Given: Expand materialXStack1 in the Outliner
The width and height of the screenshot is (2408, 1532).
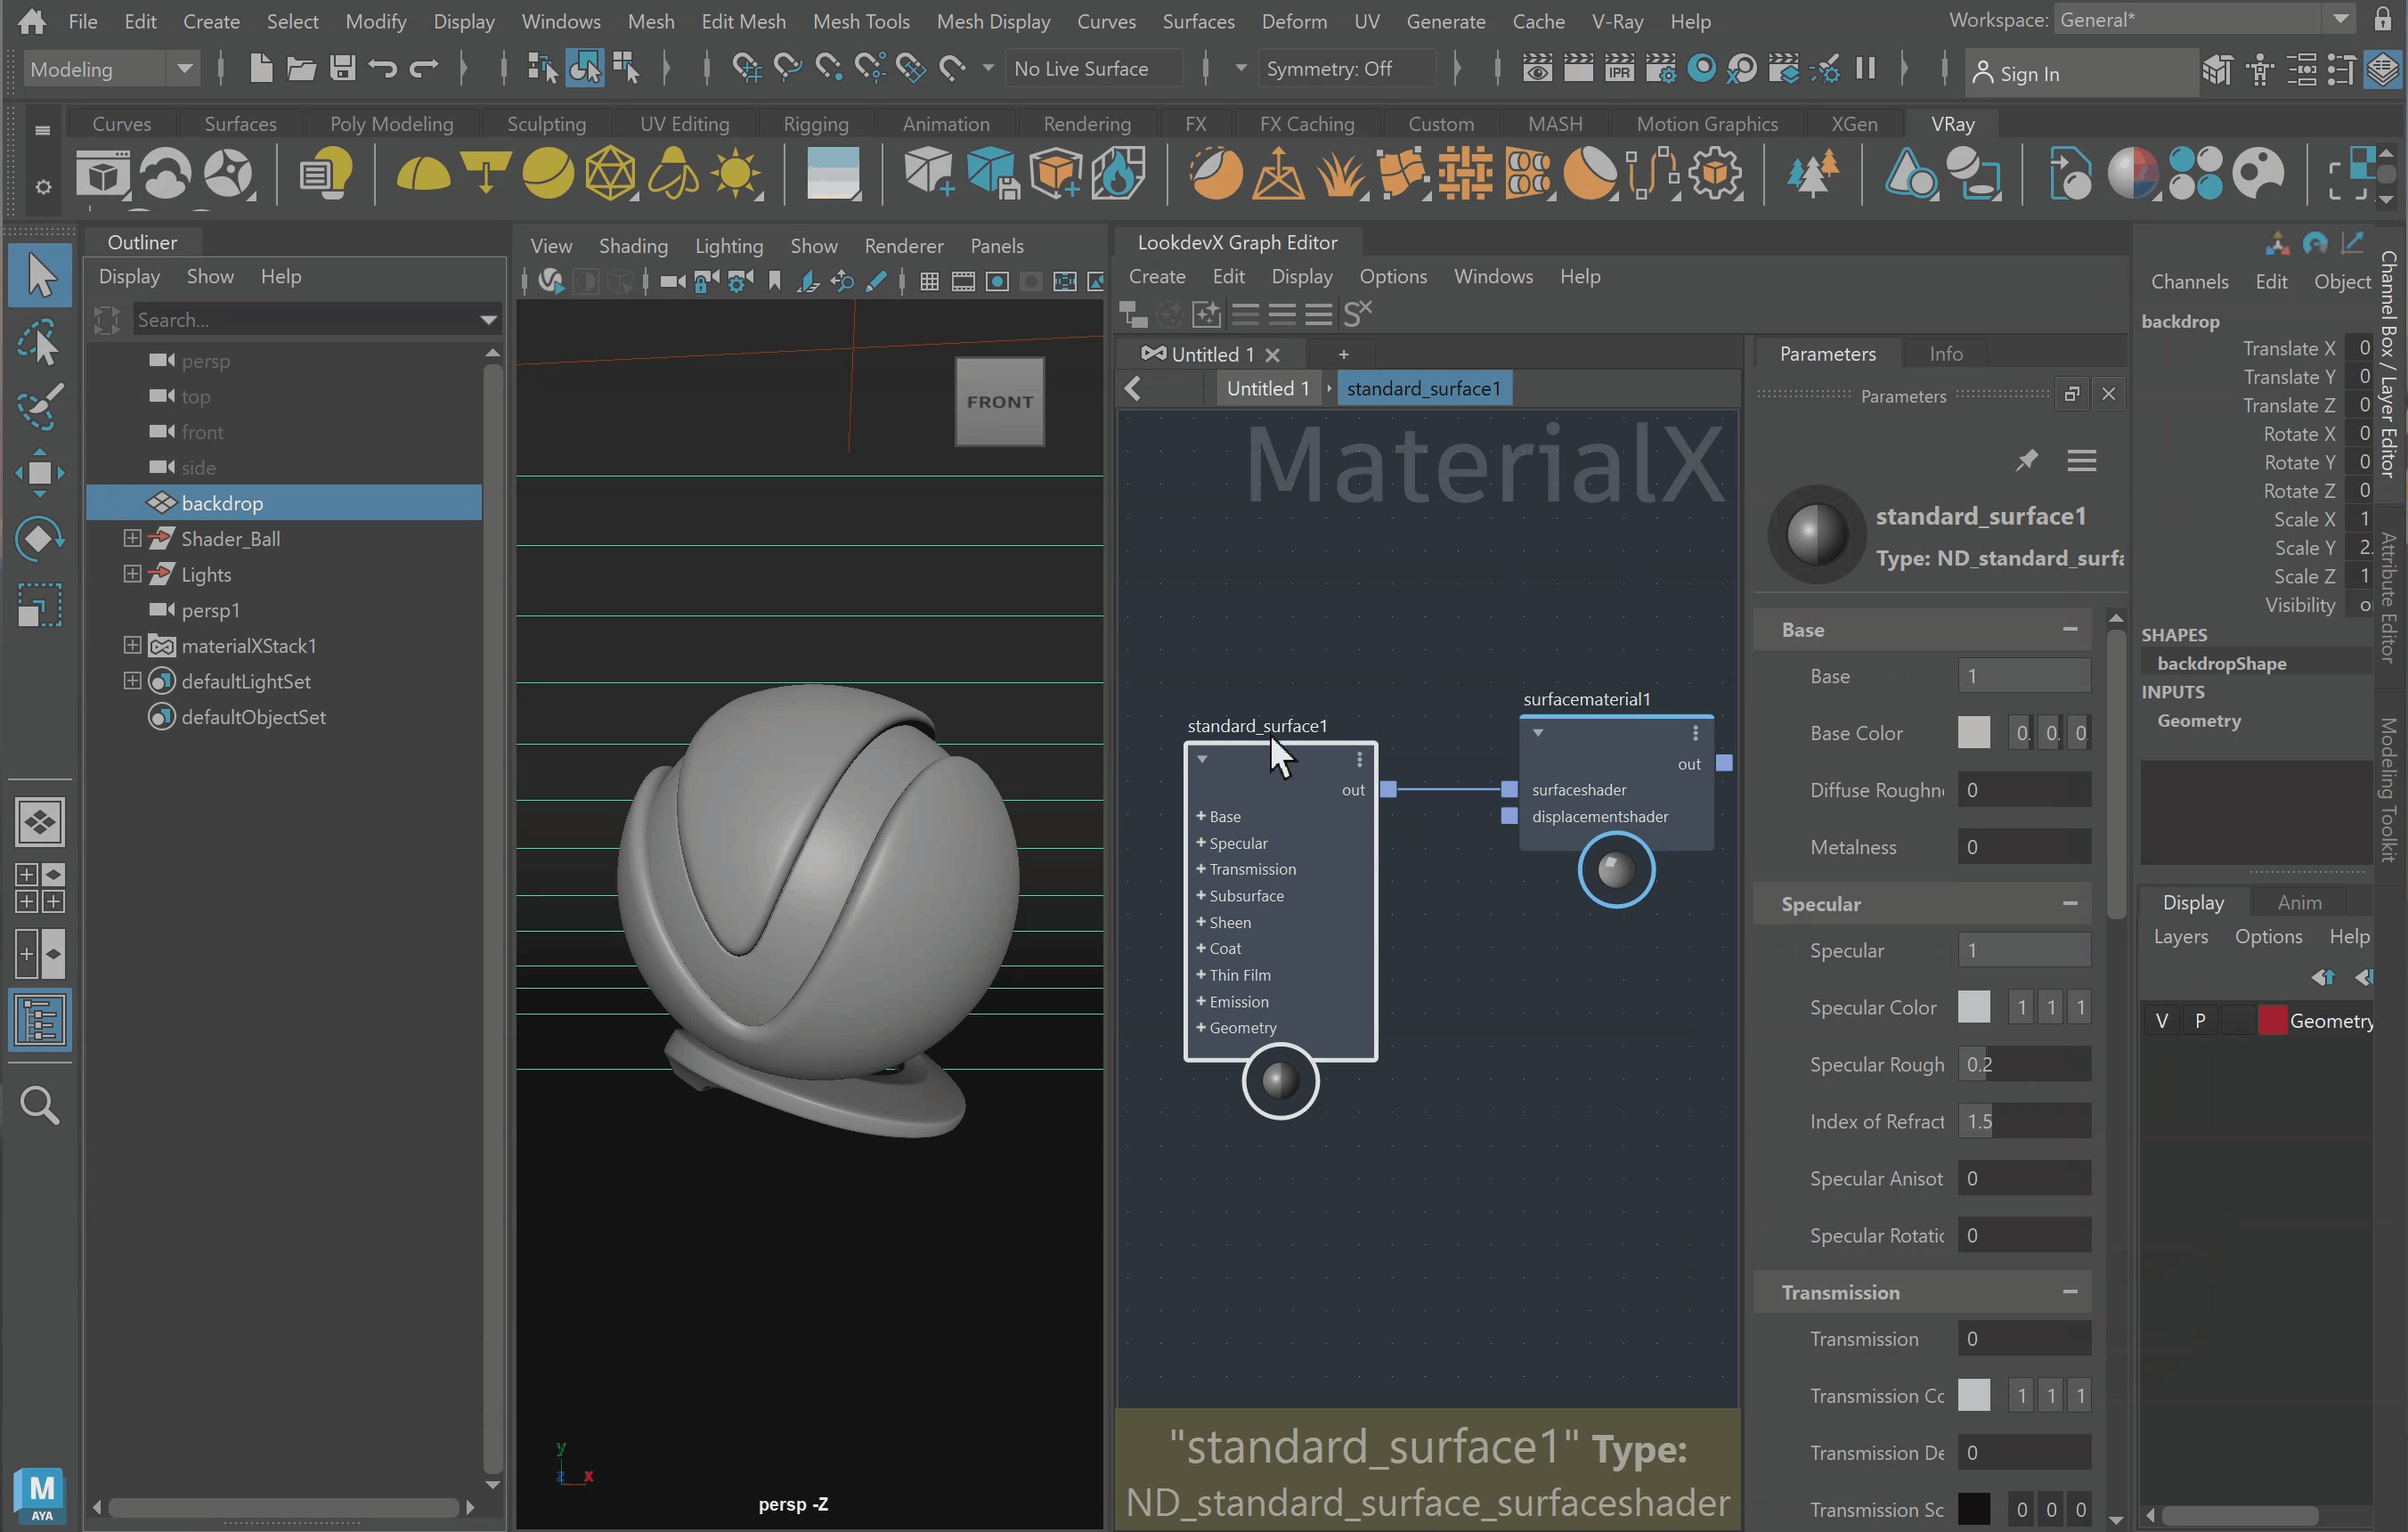Looking at the screenshot, I should (x=132, y=645).
